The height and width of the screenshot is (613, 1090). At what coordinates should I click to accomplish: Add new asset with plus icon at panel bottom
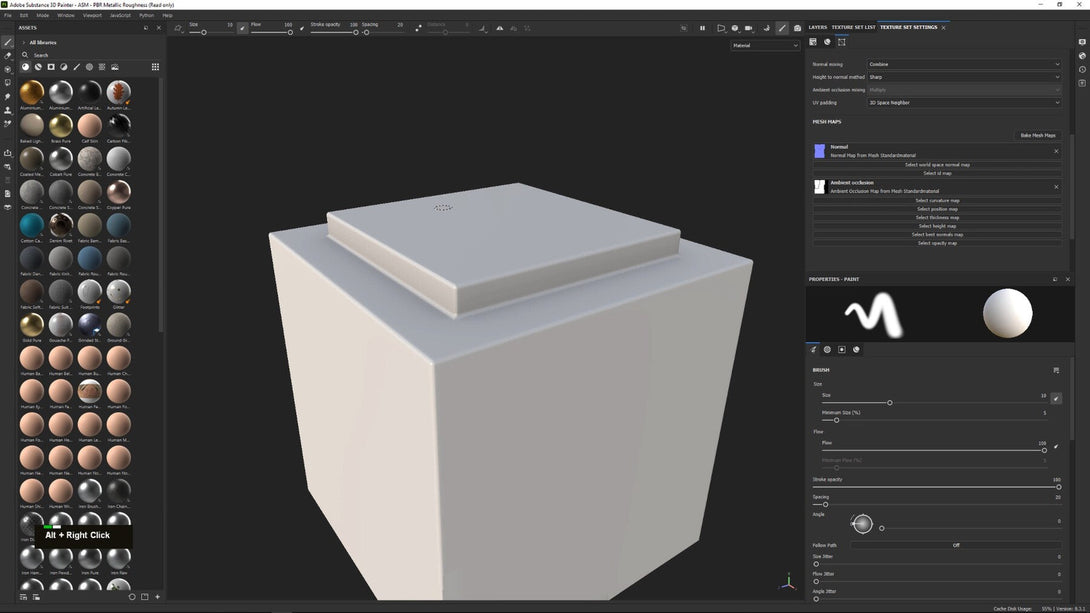click(x=158, y=597)
